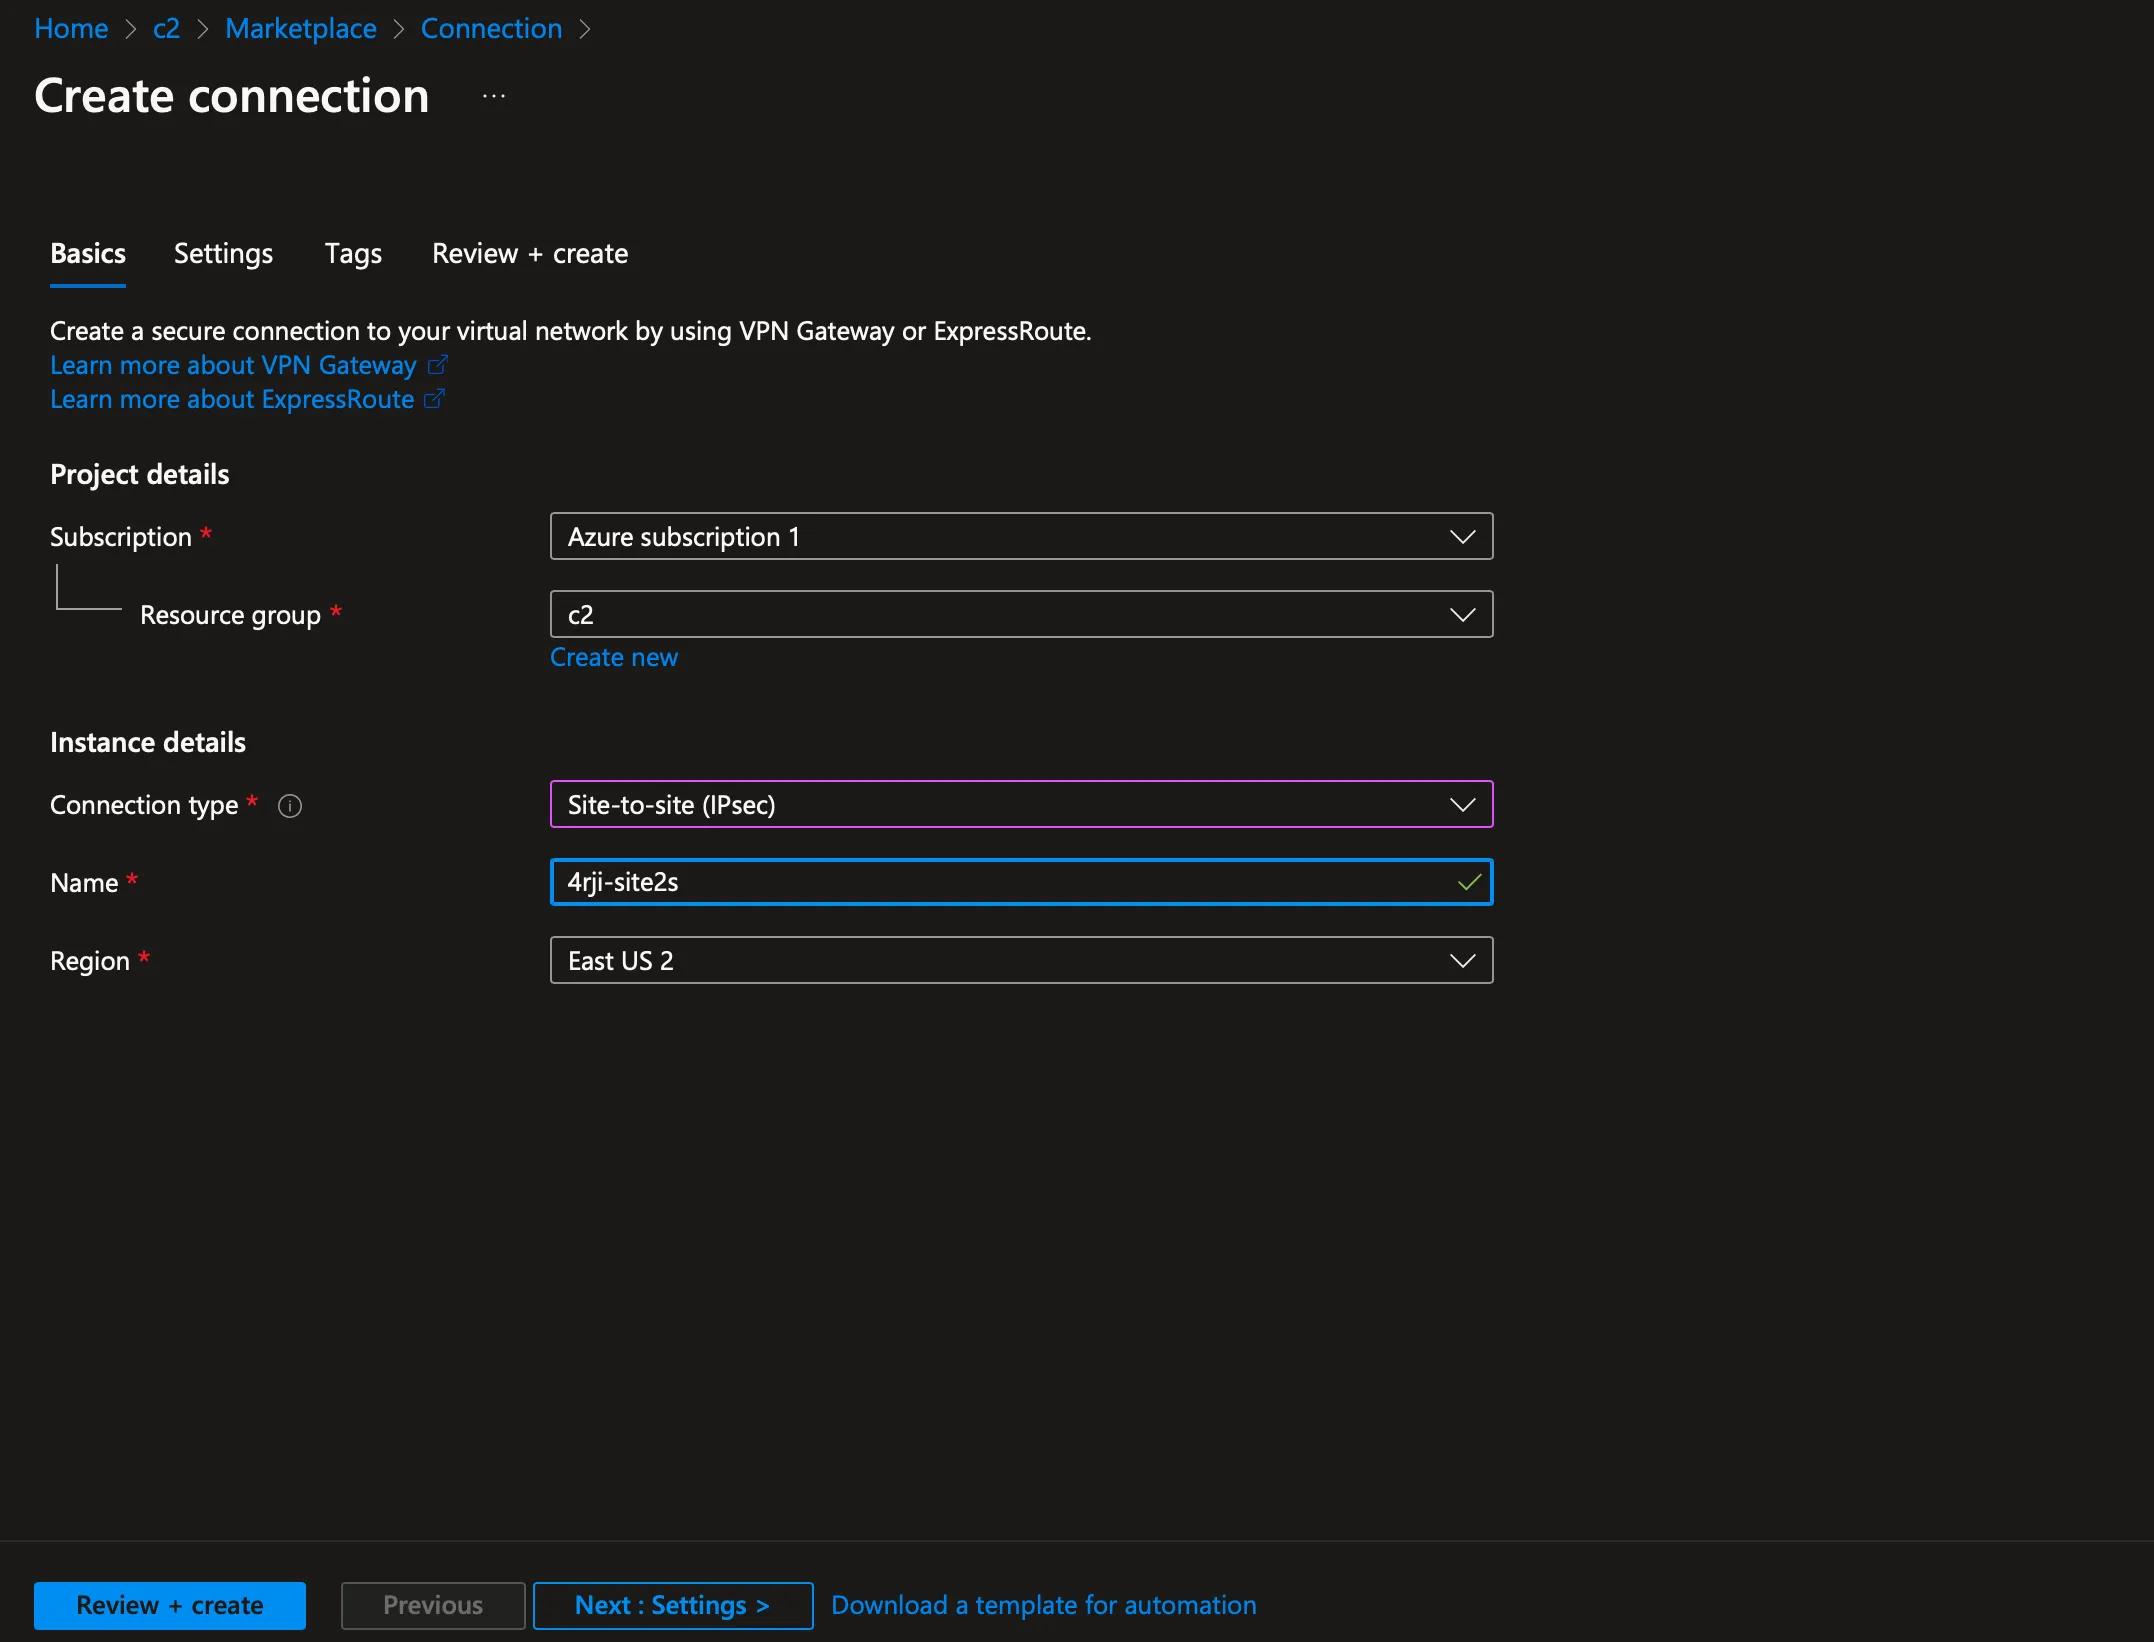Click external link icon after VPN Gateway link
The width and height of the screenshot is (2154, 1642).
[437, 365]
